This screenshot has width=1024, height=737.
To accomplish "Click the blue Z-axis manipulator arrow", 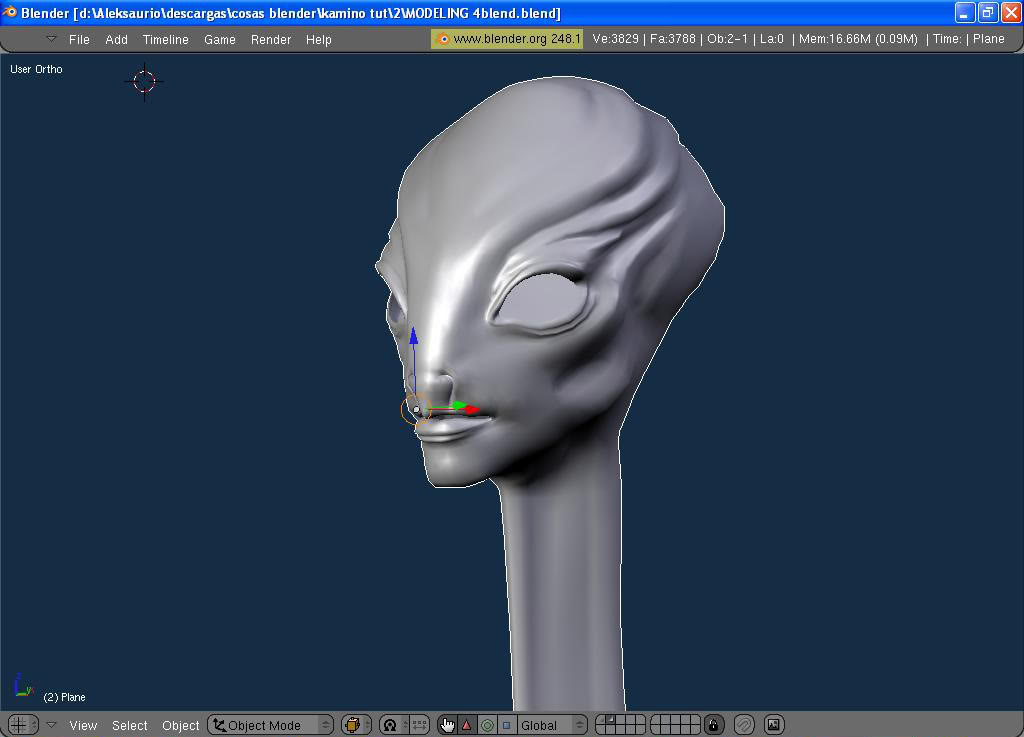I will click(413, 337).
